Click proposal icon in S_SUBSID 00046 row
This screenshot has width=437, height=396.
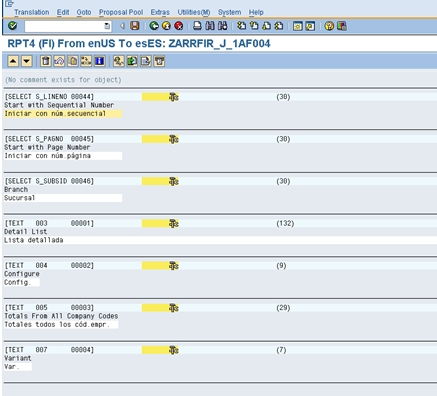[x=174, y=181]
